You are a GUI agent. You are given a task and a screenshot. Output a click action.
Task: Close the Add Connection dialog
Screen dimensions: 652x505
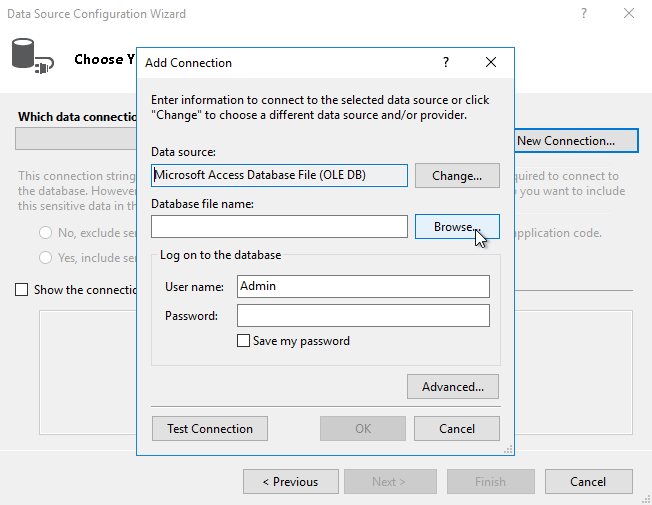click(x=491, y=62)
